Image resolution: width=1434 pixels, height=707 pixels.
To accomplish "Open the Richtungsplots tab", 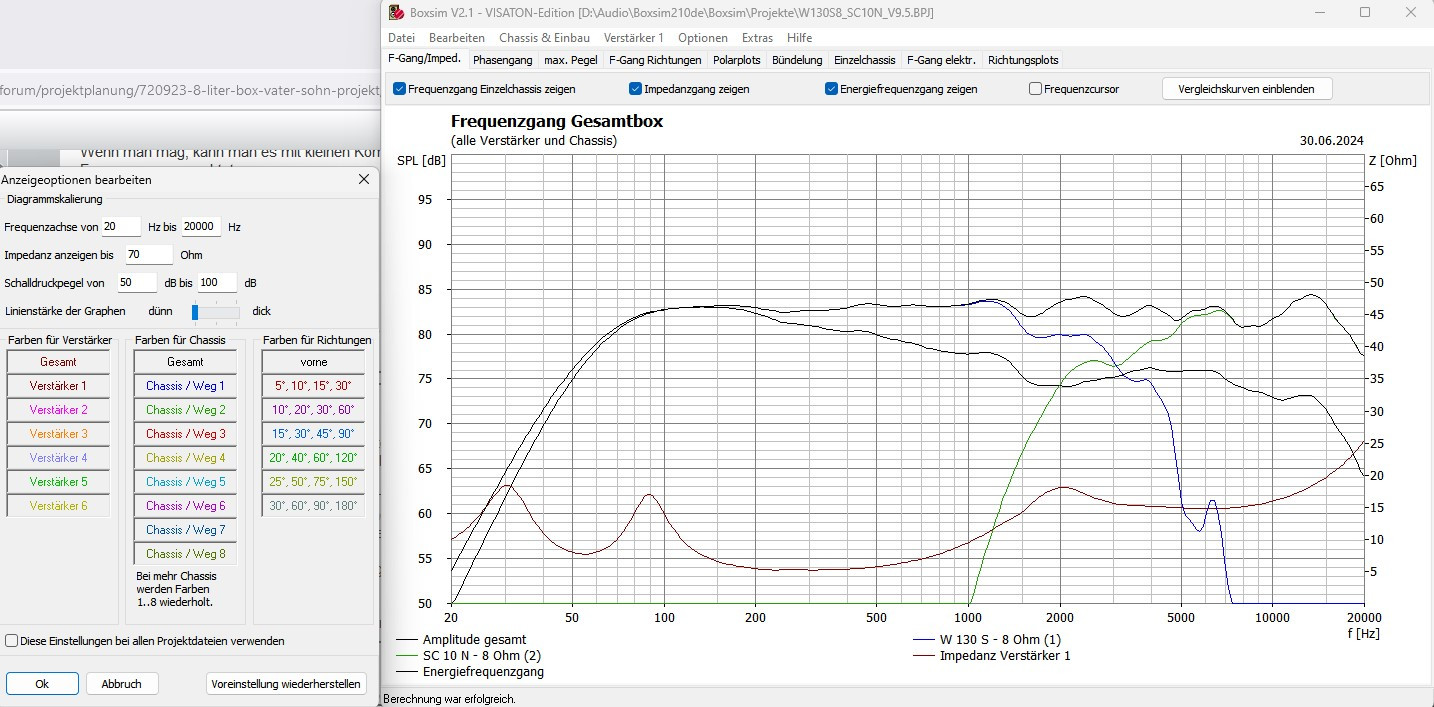I will 1022,60.
